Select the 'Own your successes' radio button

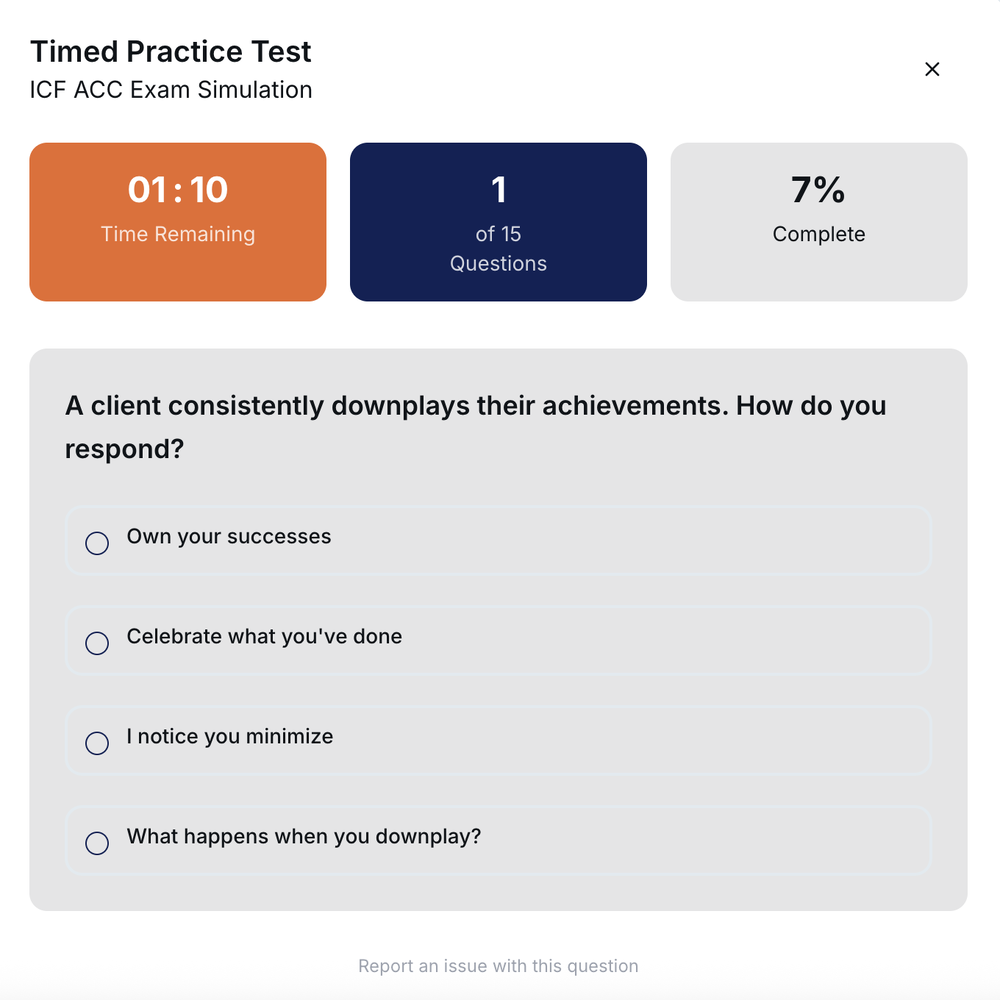(97, 543)
